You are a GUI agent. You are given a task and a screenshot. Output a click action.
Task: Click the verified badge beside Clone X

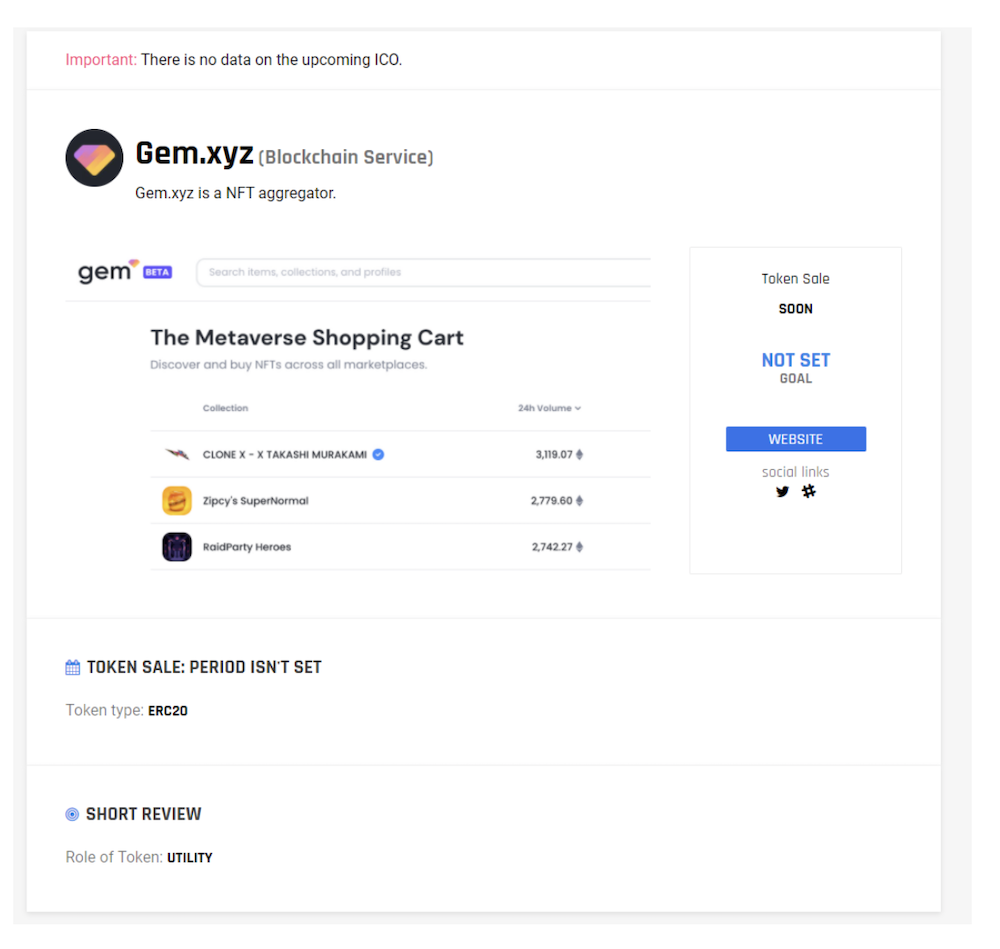tap(378, 454)
